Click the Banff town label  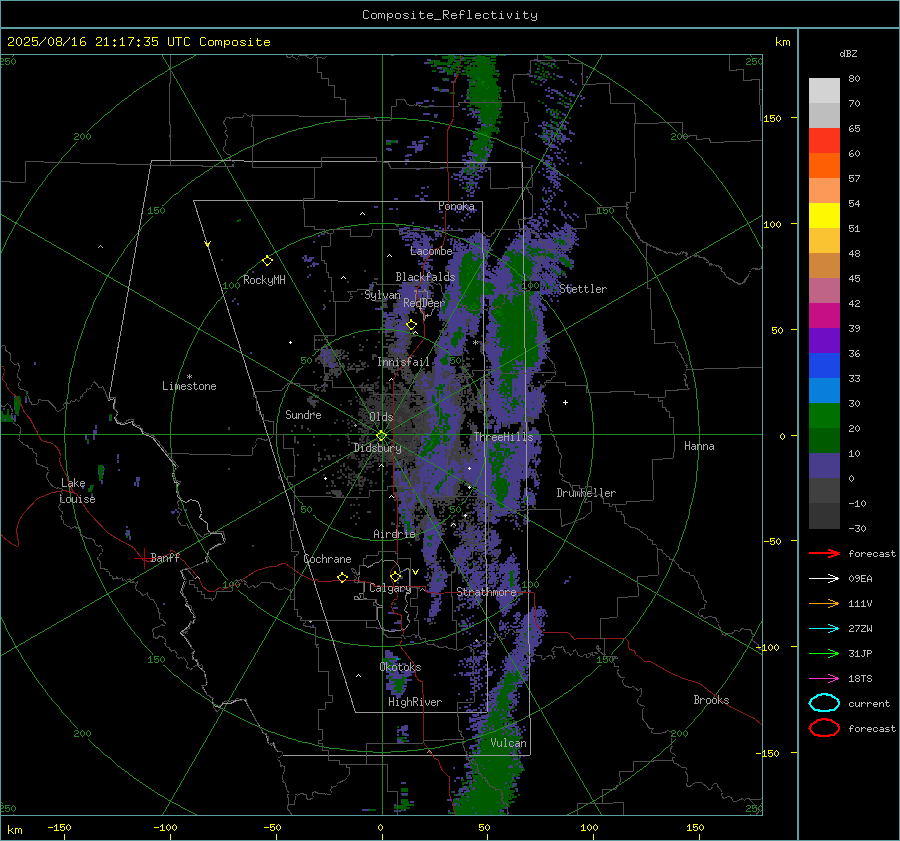pos(165,557)
